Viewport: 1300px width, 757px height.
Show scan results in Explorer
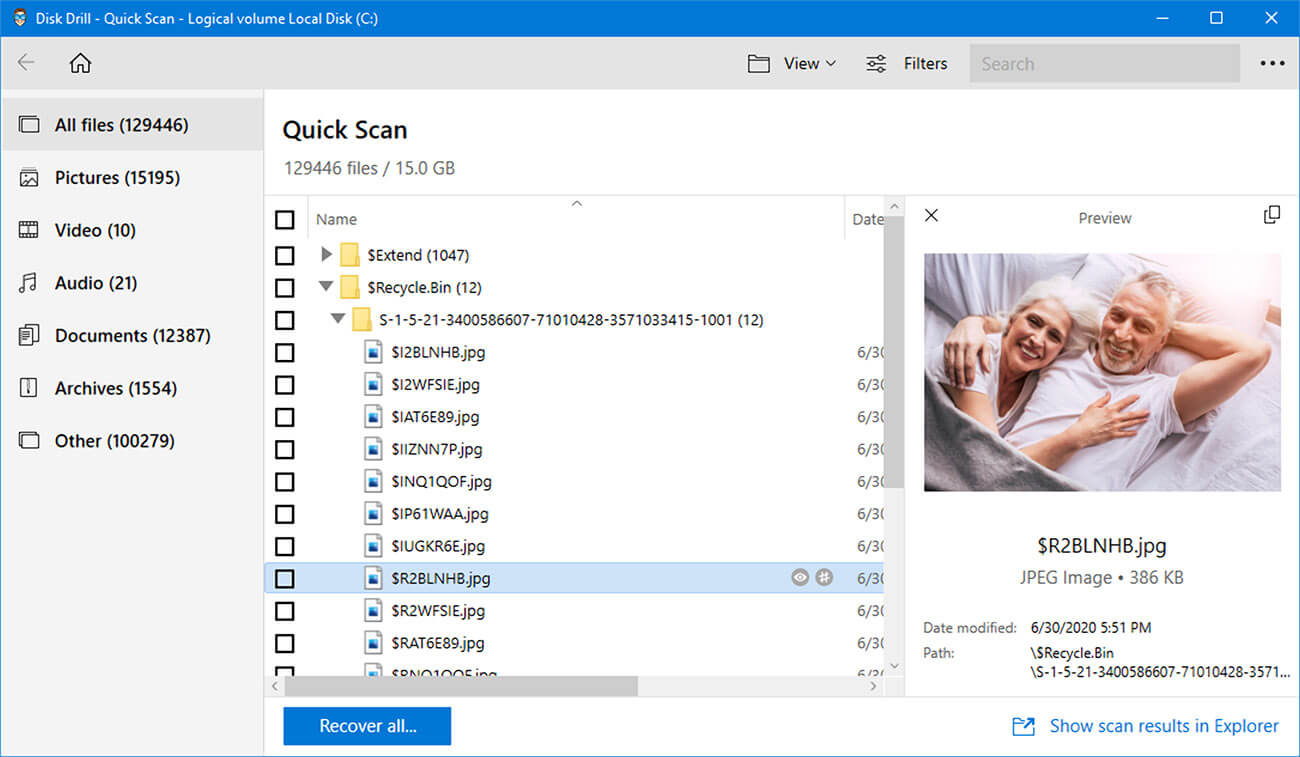(1163, 725)
